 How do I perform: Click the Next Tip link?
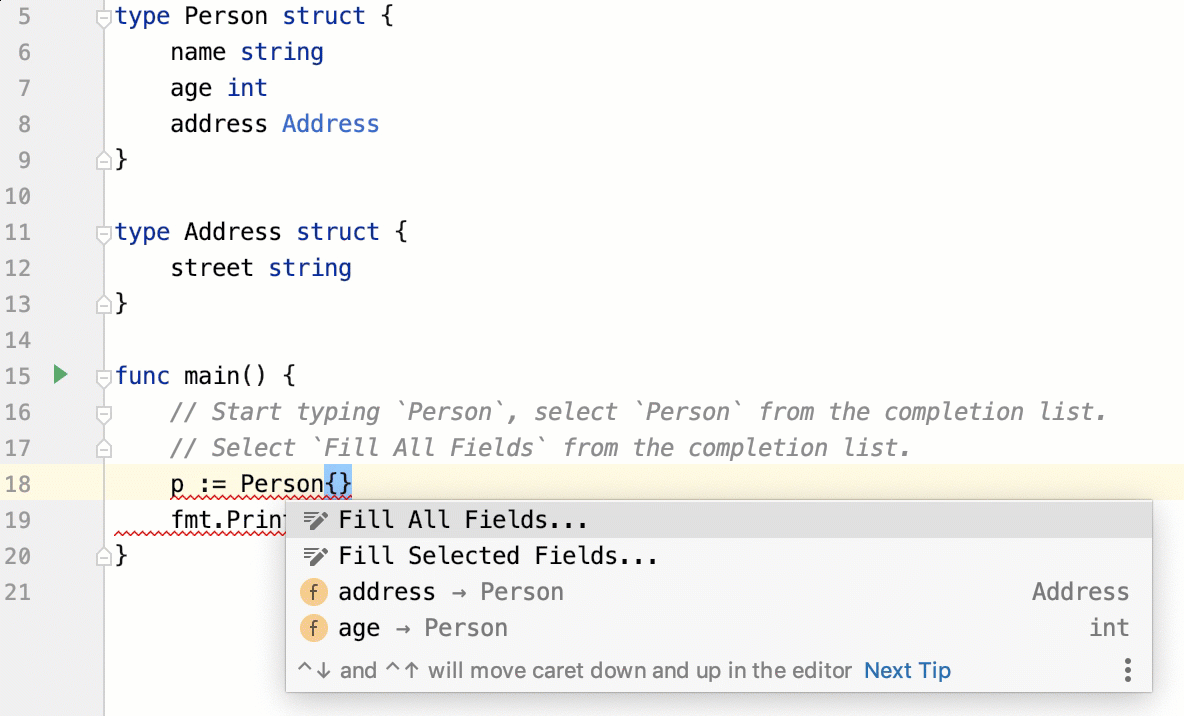tap(907, 670)
